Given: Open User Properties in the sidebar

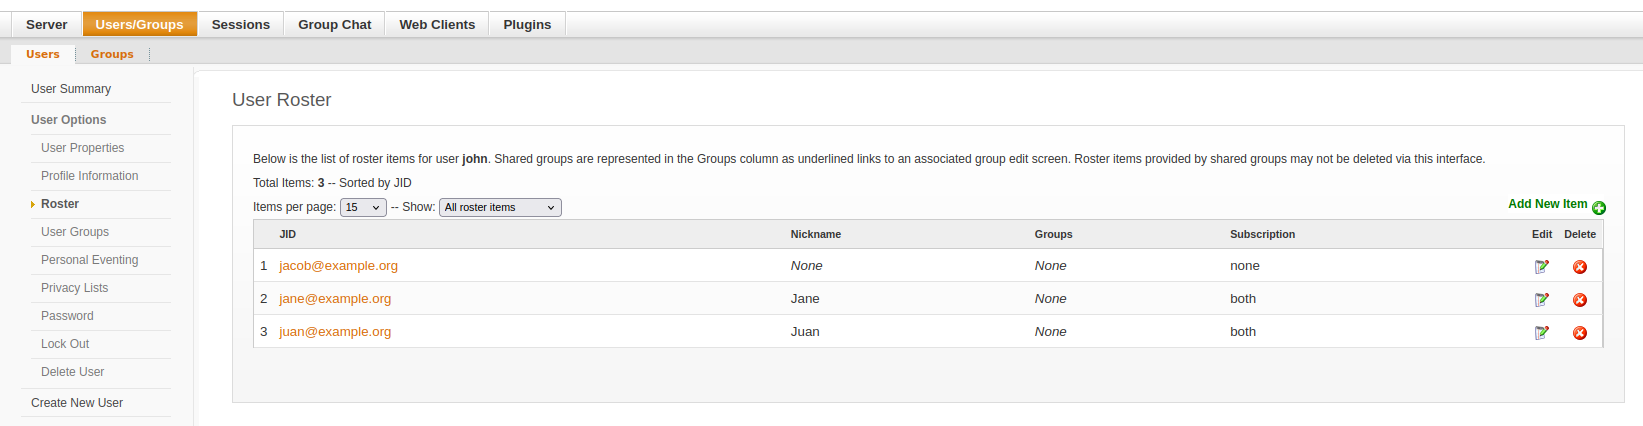Looking at the screenshot, I should point(82,148).
